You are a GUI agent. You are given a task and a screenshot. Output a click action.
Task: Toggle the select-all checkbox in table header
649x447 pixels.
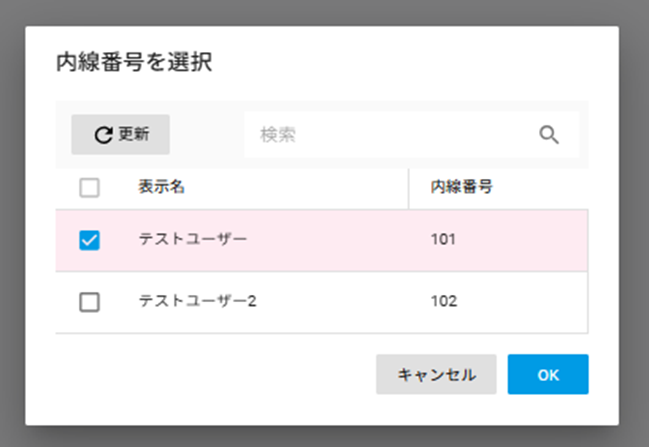89,187
